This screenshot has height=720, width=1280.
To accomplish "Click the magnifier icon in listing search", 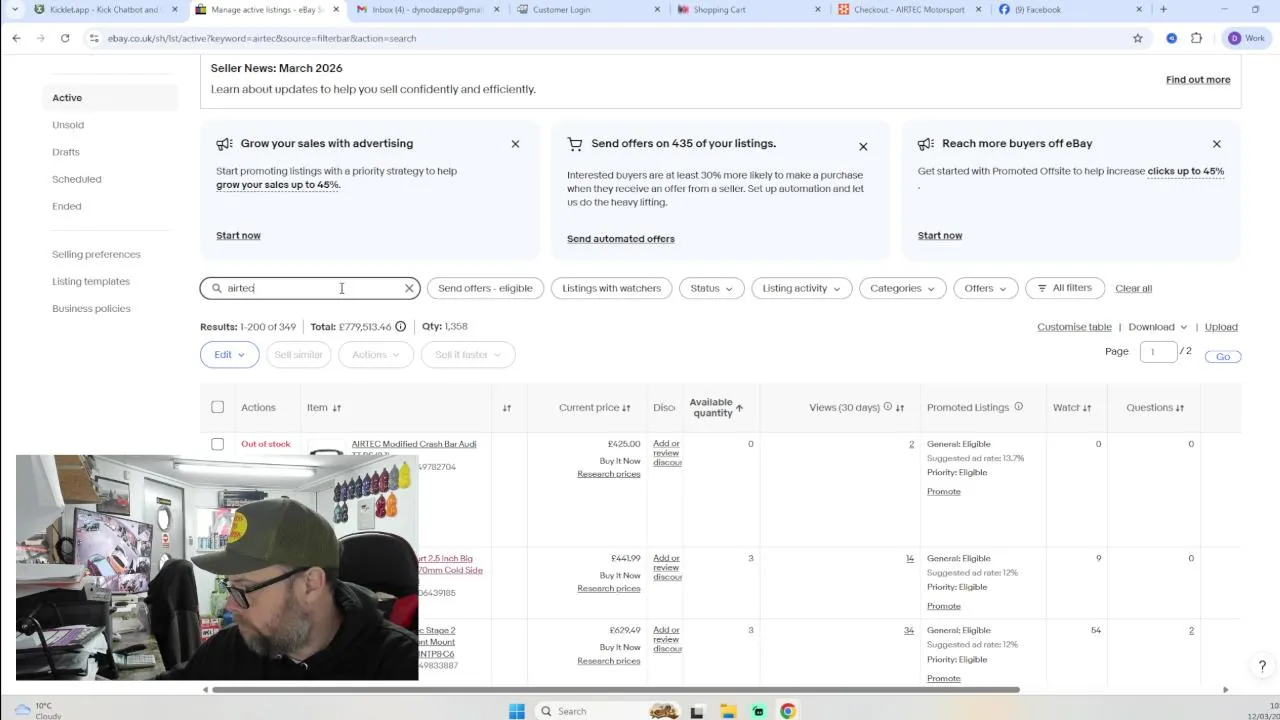I will click(x=216, y=288).
